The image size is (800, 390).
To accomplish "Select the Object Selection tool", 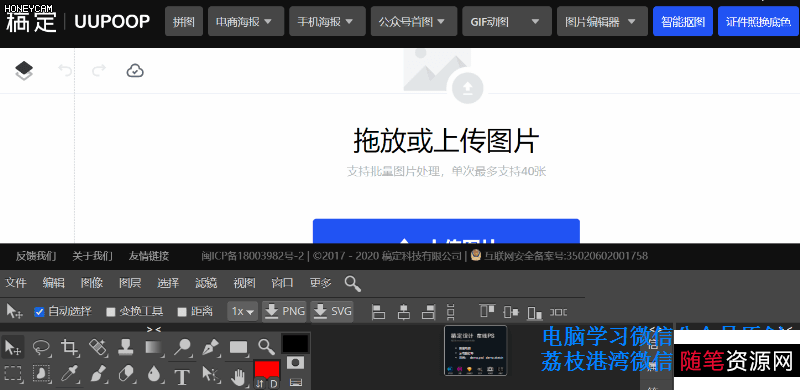I will coord(41,375).
